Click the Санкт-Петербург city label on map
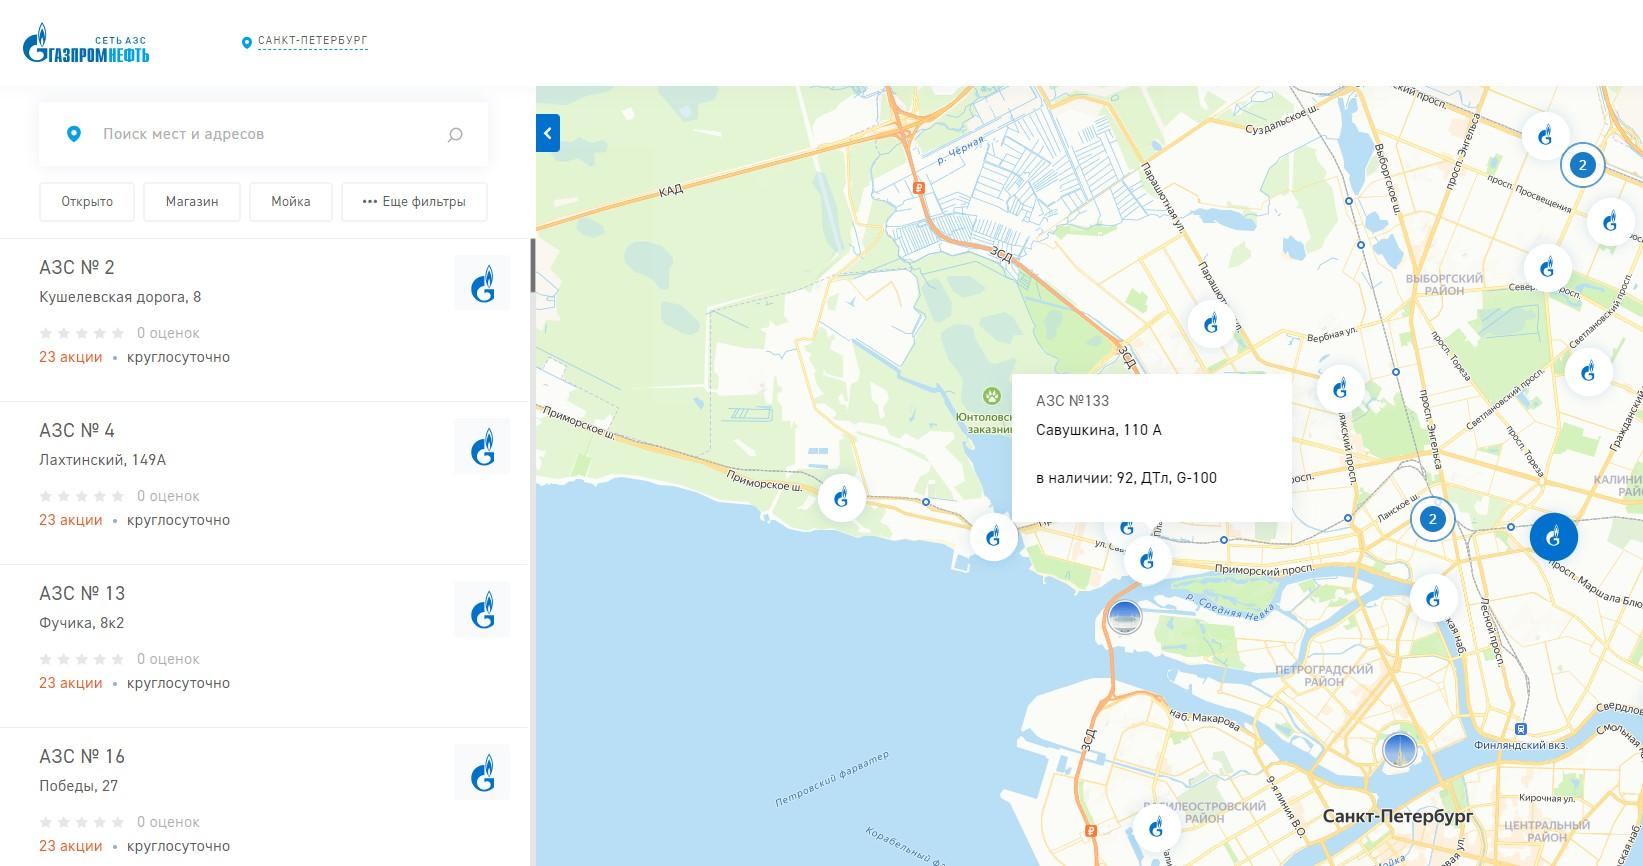The height and width of the screenshot is (866, 1643). (1398, 816)
